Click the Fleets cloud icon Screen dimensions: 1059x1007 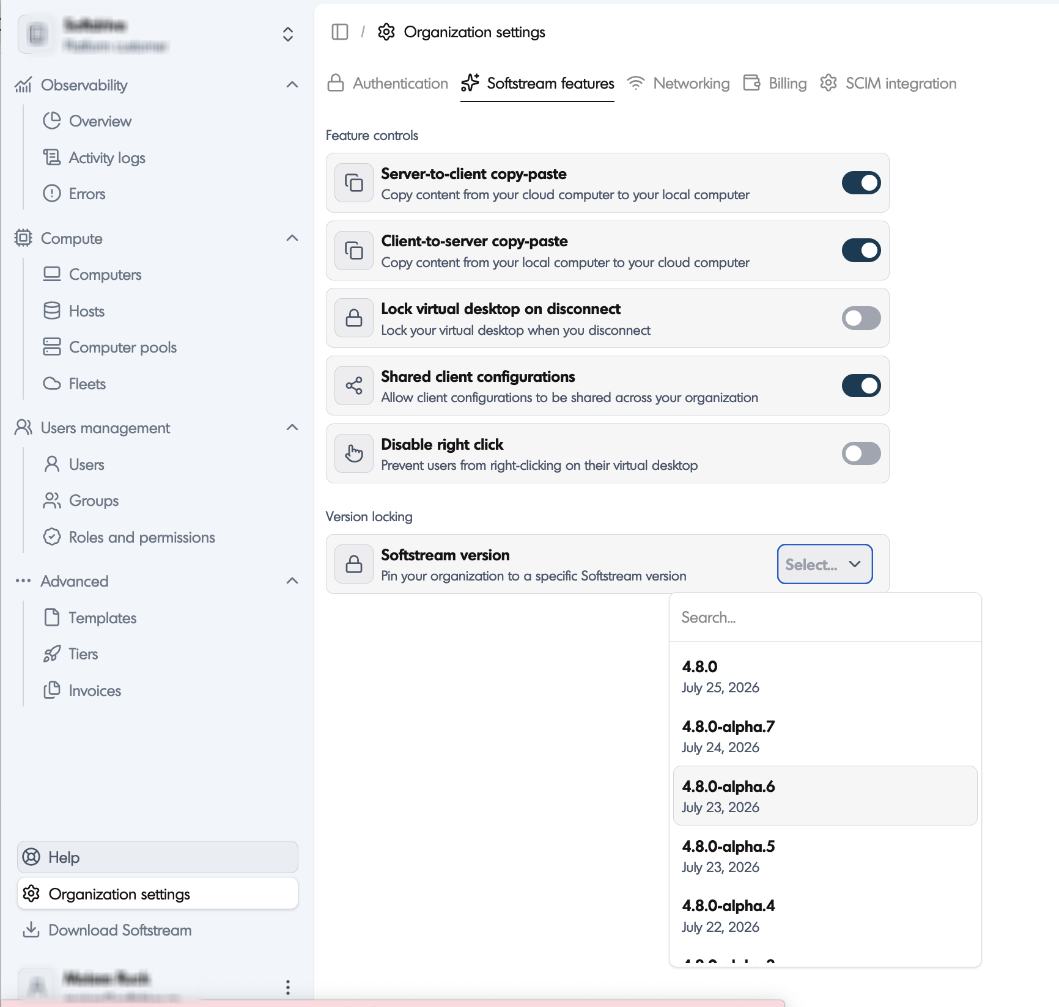52,384
